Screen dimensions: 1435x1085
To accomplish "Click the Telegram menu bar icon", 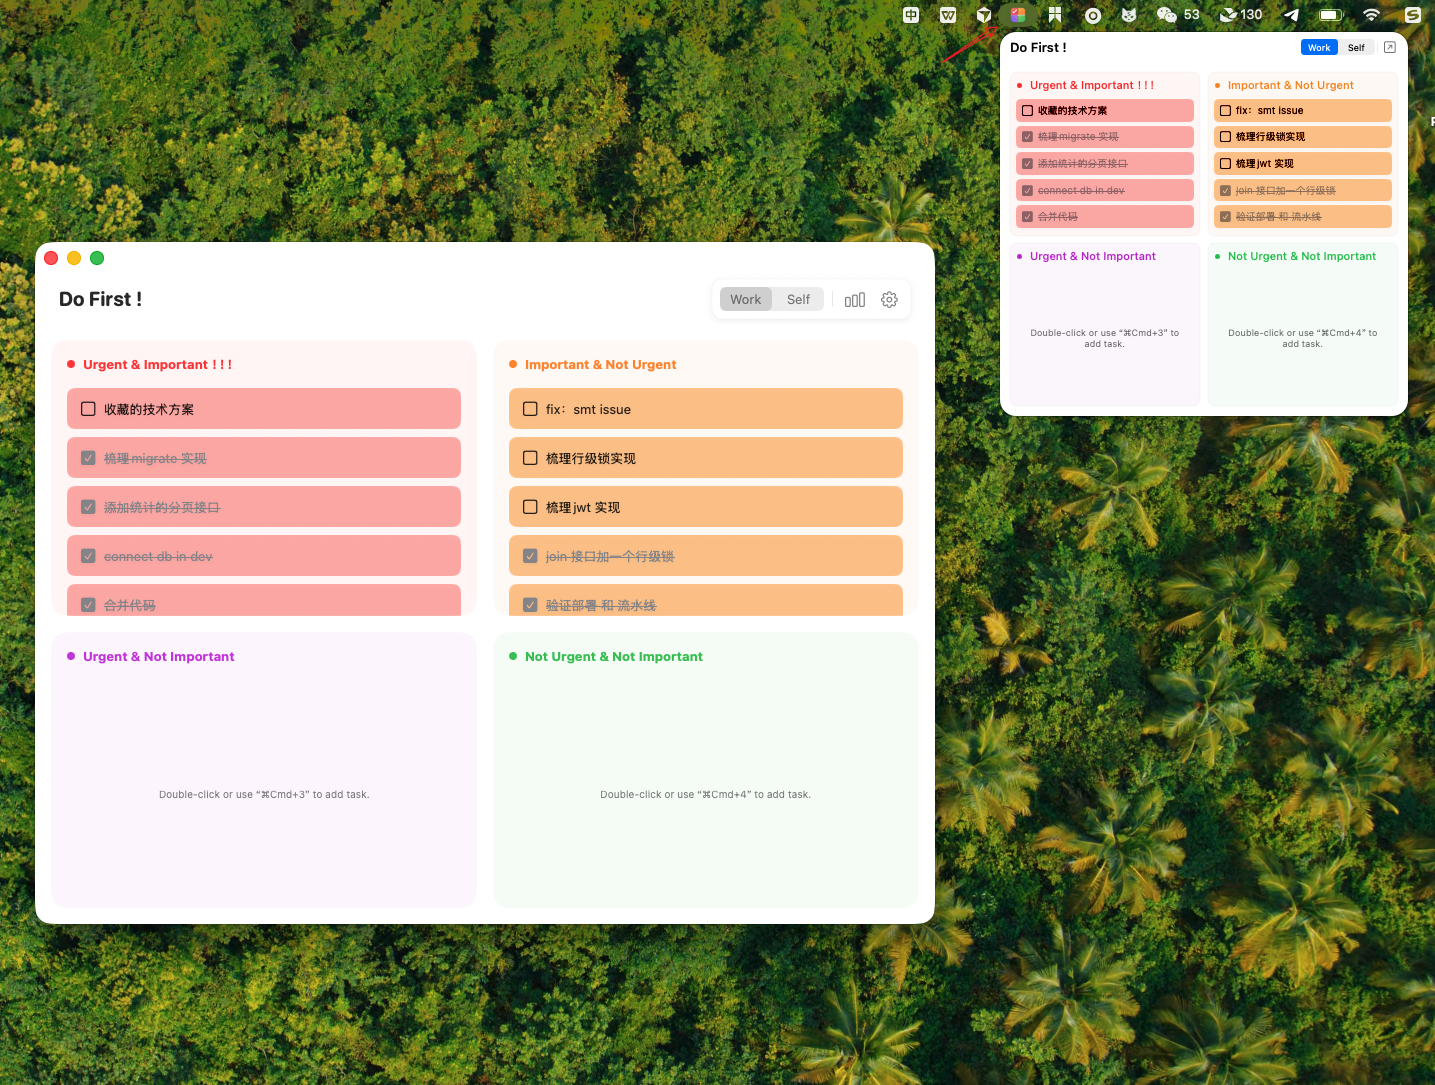I will (1290, 15).
